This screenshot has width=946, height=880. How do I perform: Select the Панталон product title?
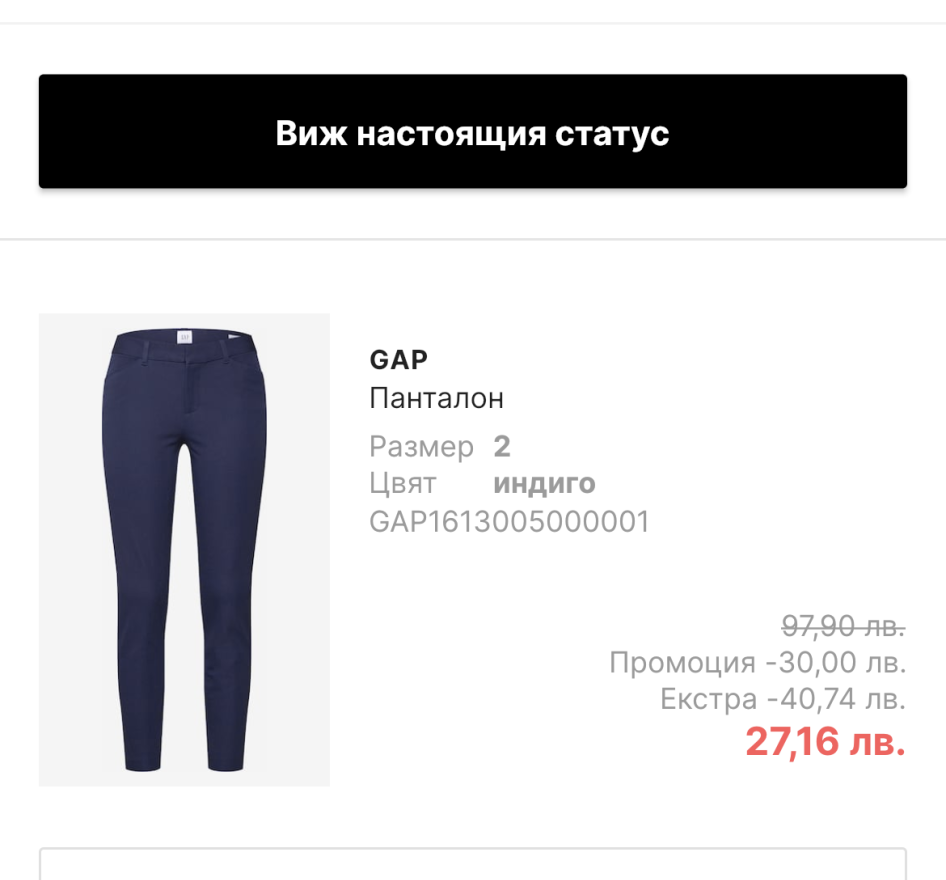(x=436, y=398)
